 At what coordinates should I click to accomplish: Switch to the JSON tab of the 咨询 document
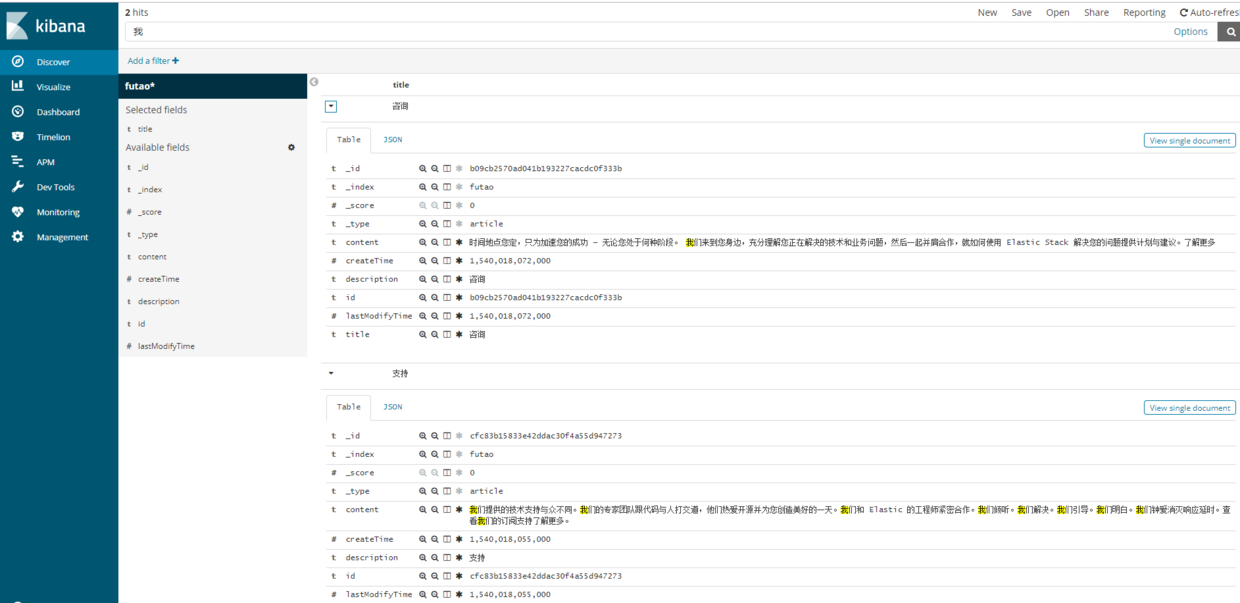[x=393, y=140]
